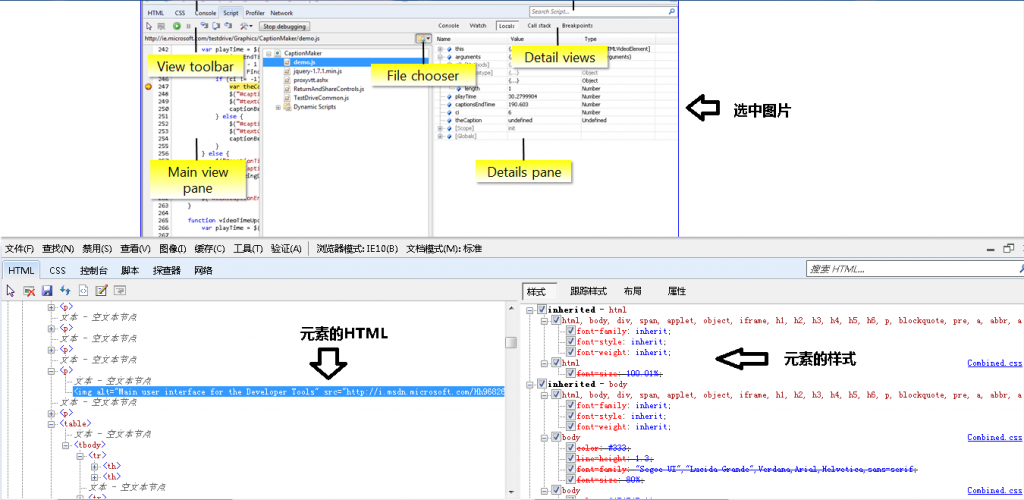Image resolution: width=1024 pixels, height=500 pixels.
Task: Toggle the font-family Segoe UI checkbox
Action: [571, 469]
